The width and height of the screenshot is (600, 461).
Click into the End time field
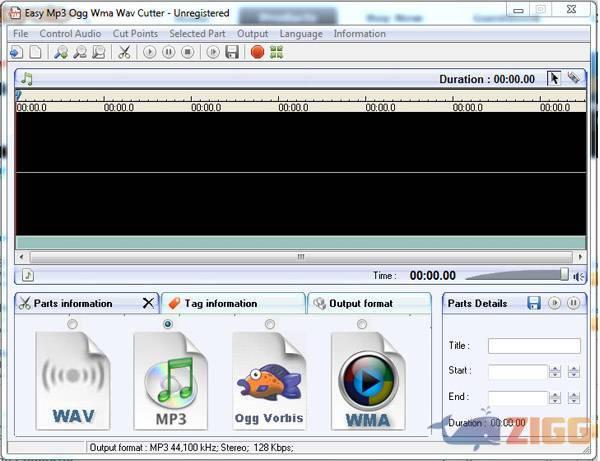[x=517, y=398]
